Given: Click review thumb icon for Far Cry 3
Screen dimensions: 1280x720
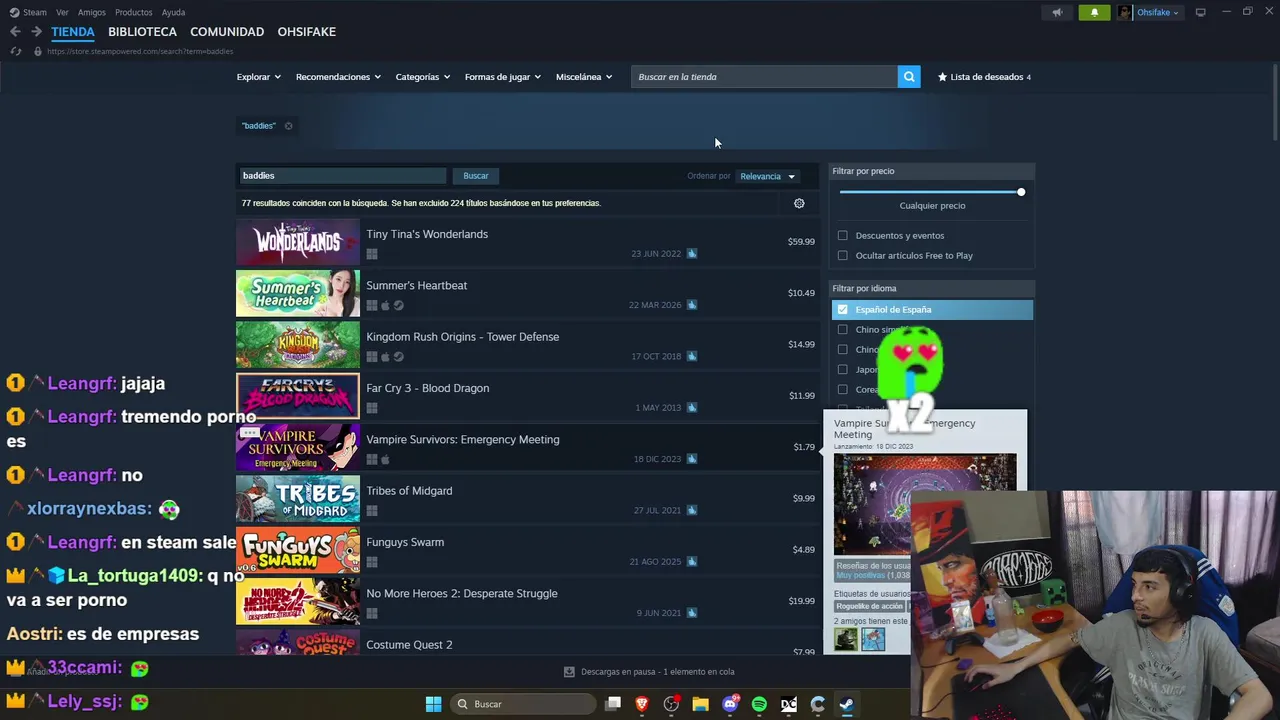Looking at the screenshot, I should 692,408.
